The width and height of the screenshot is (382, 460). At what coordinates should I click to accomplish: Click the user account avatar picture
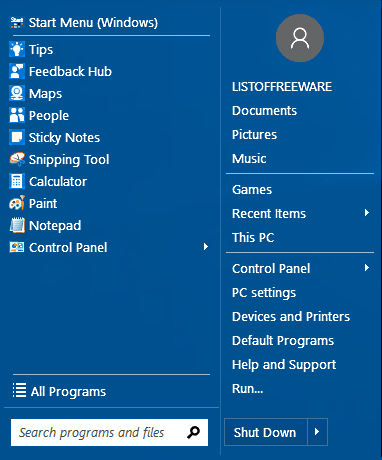(300, 38)
